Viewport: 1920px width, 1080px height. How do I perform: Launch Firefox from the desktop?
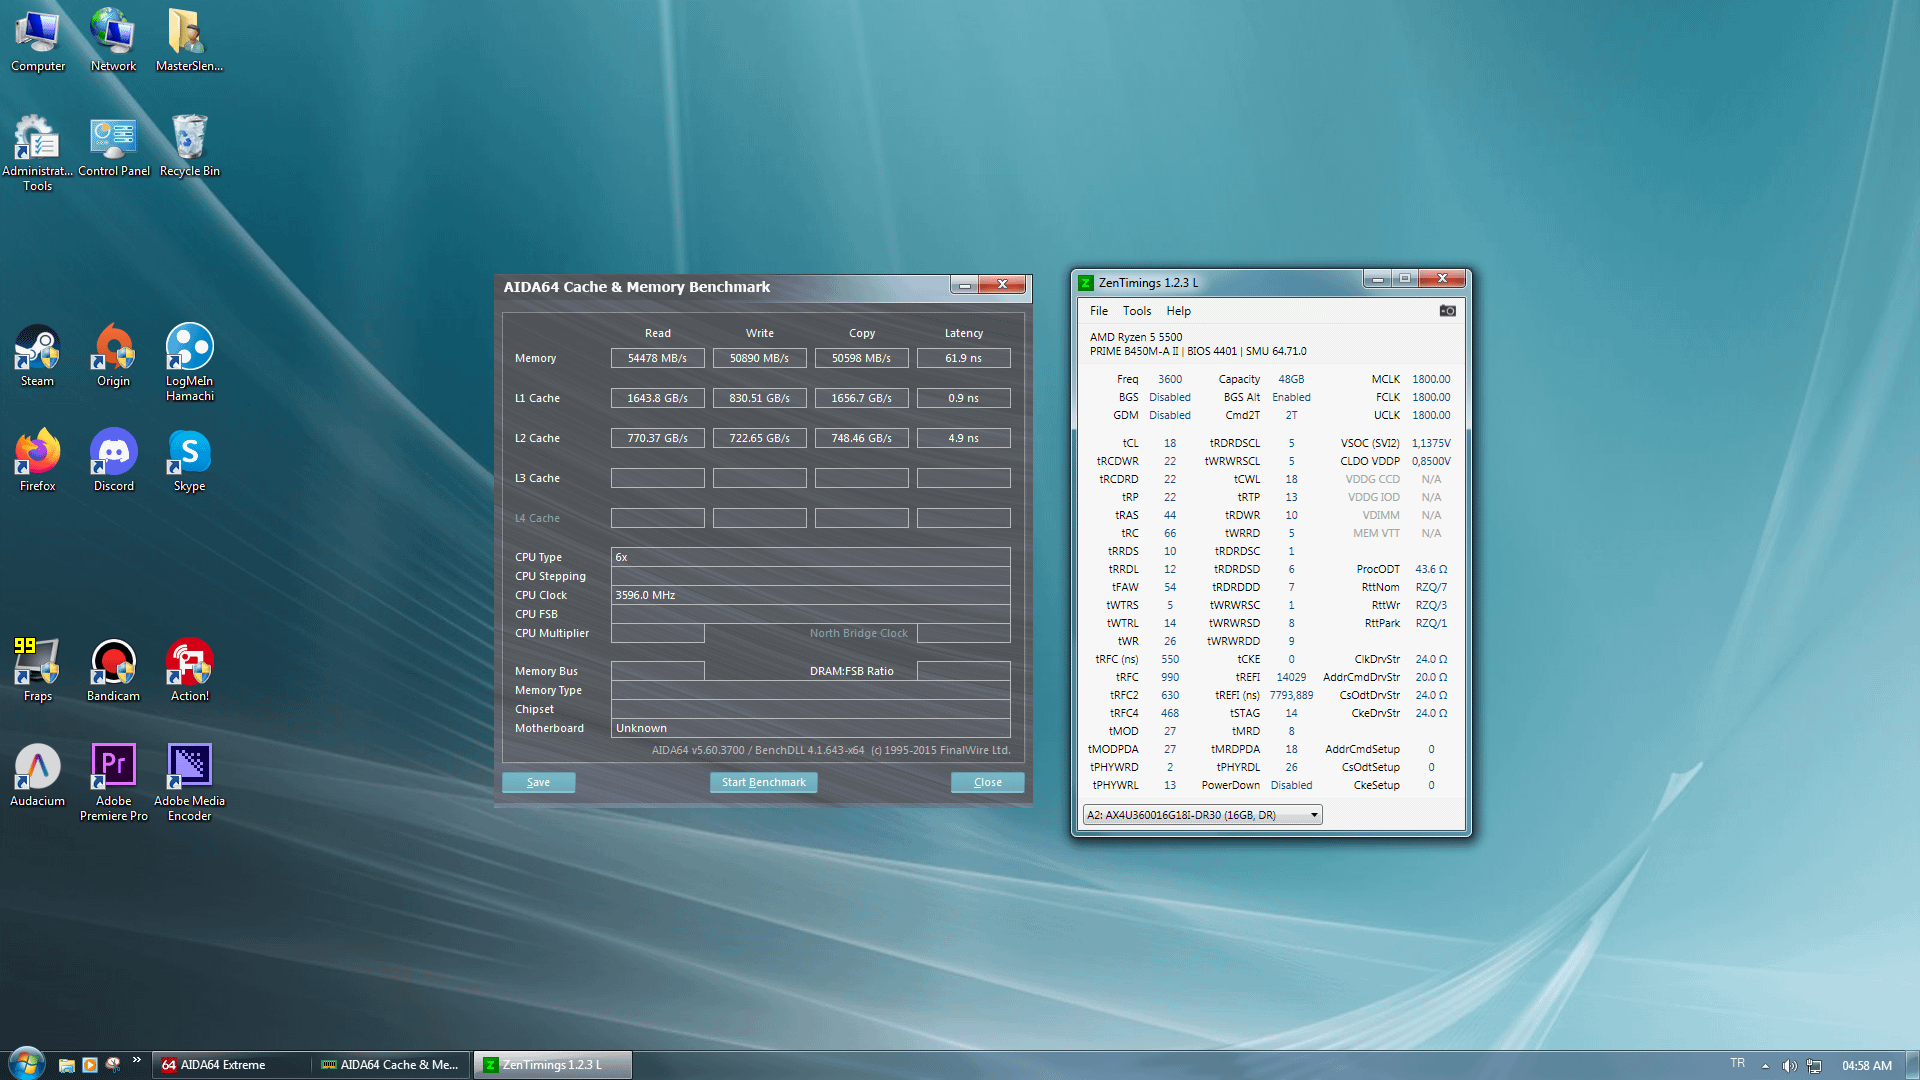coord(37,461)
